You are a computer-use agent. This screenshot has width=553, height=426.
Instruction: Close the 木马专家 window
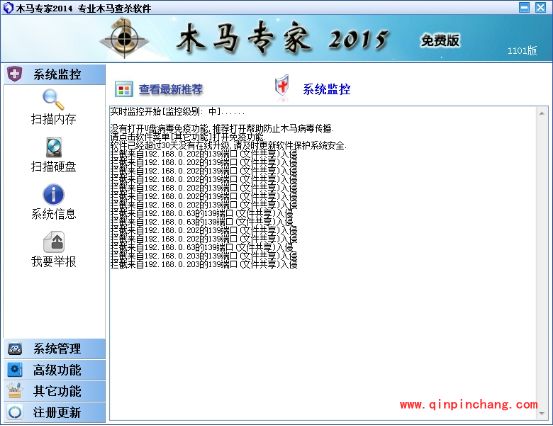tap(541, 7)
